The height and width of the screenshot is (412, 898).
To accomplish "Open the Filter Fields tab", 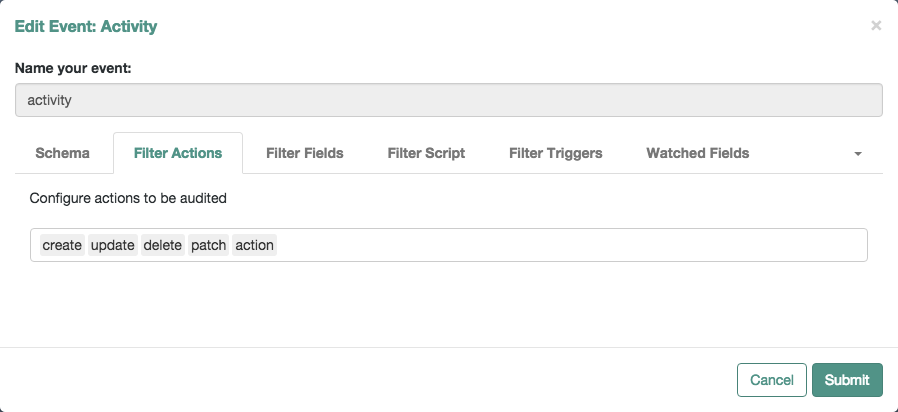I will (x=305, y=153).
